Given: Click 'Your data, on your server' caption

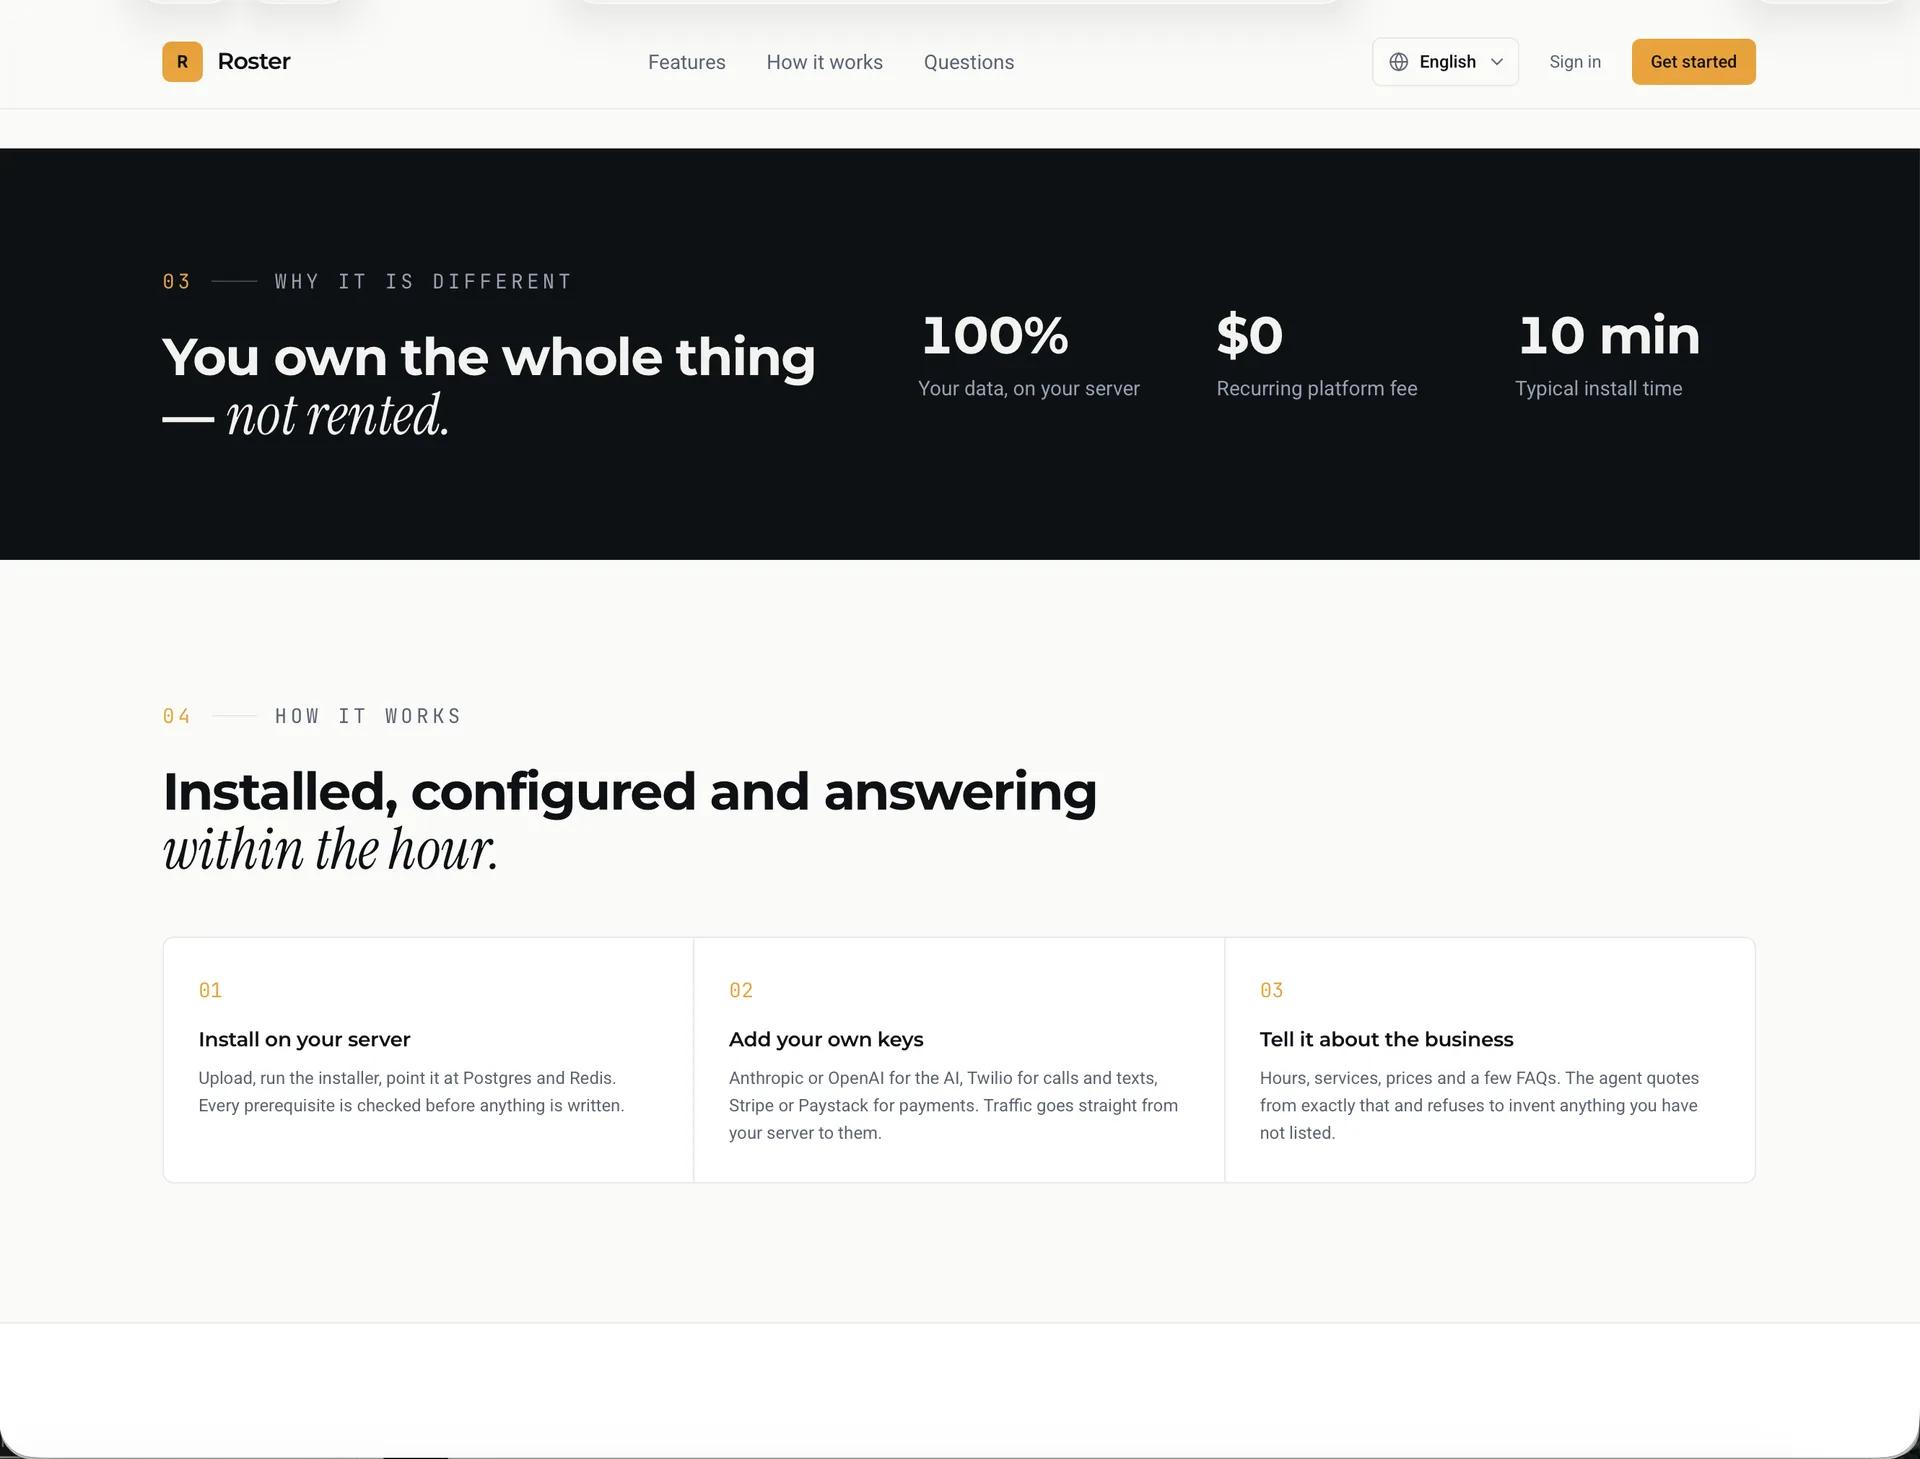Looking at the screenshot, I should pos(1029,388).
